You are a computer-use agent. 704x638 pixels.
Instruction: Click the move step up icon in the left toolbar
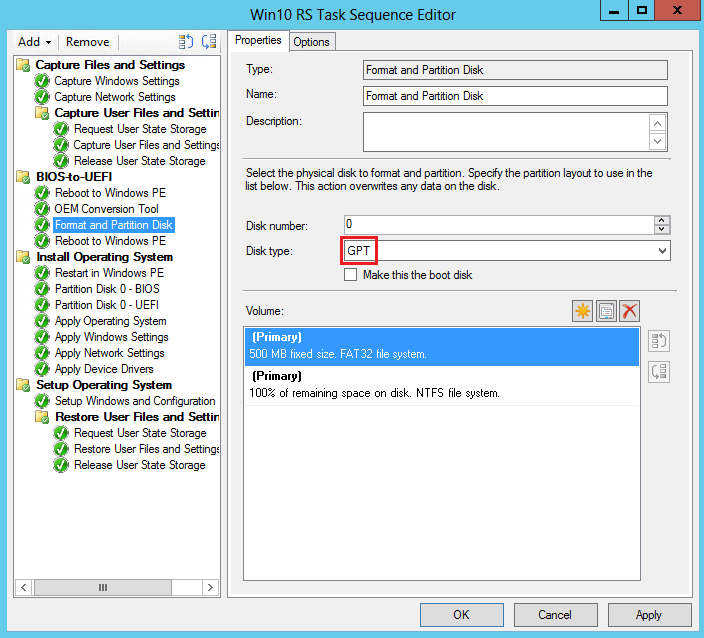(185, 42)
